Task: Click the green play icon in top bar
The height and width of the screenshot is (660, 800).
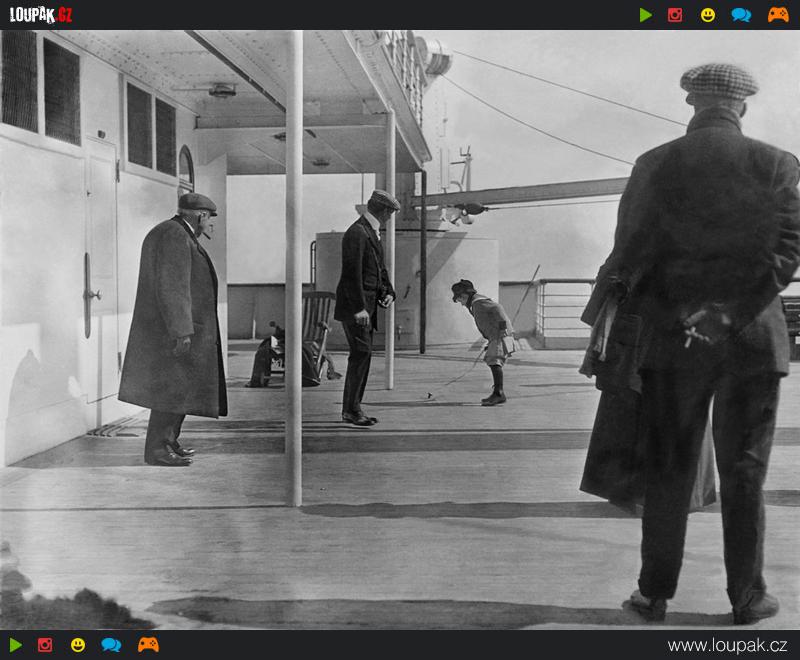Action: pos(646,15)
